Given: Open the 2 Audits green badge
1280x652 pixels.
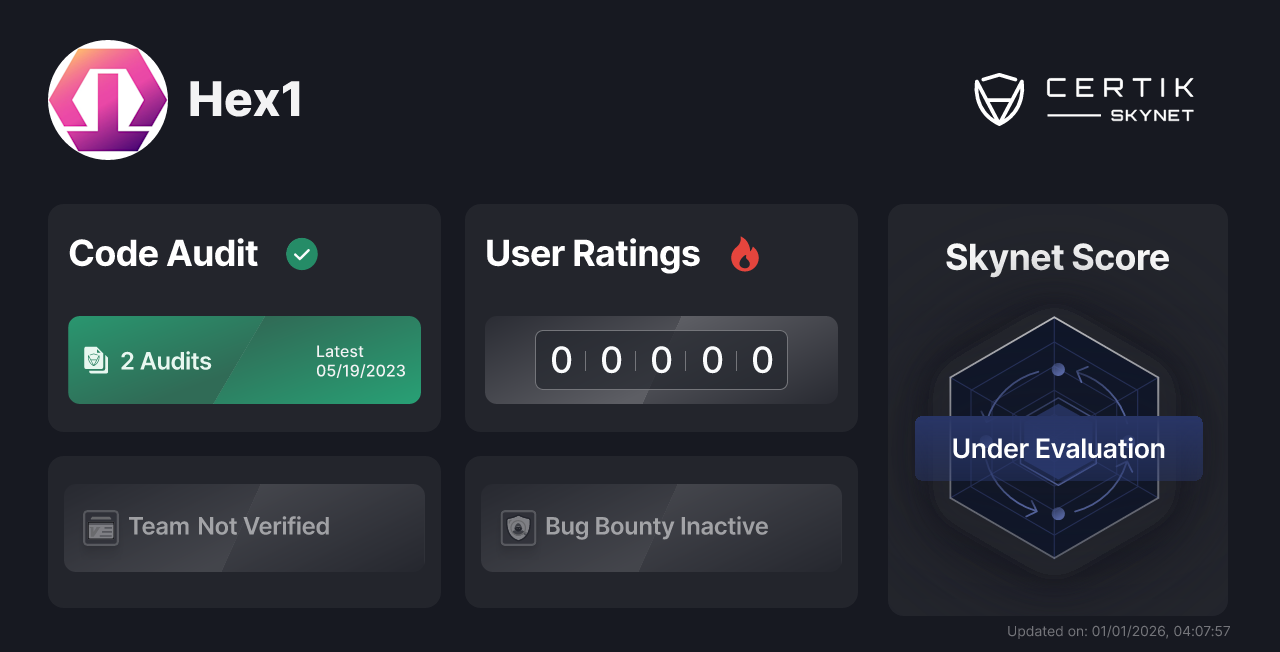Looking at the screenshot, I should [244, 360].
